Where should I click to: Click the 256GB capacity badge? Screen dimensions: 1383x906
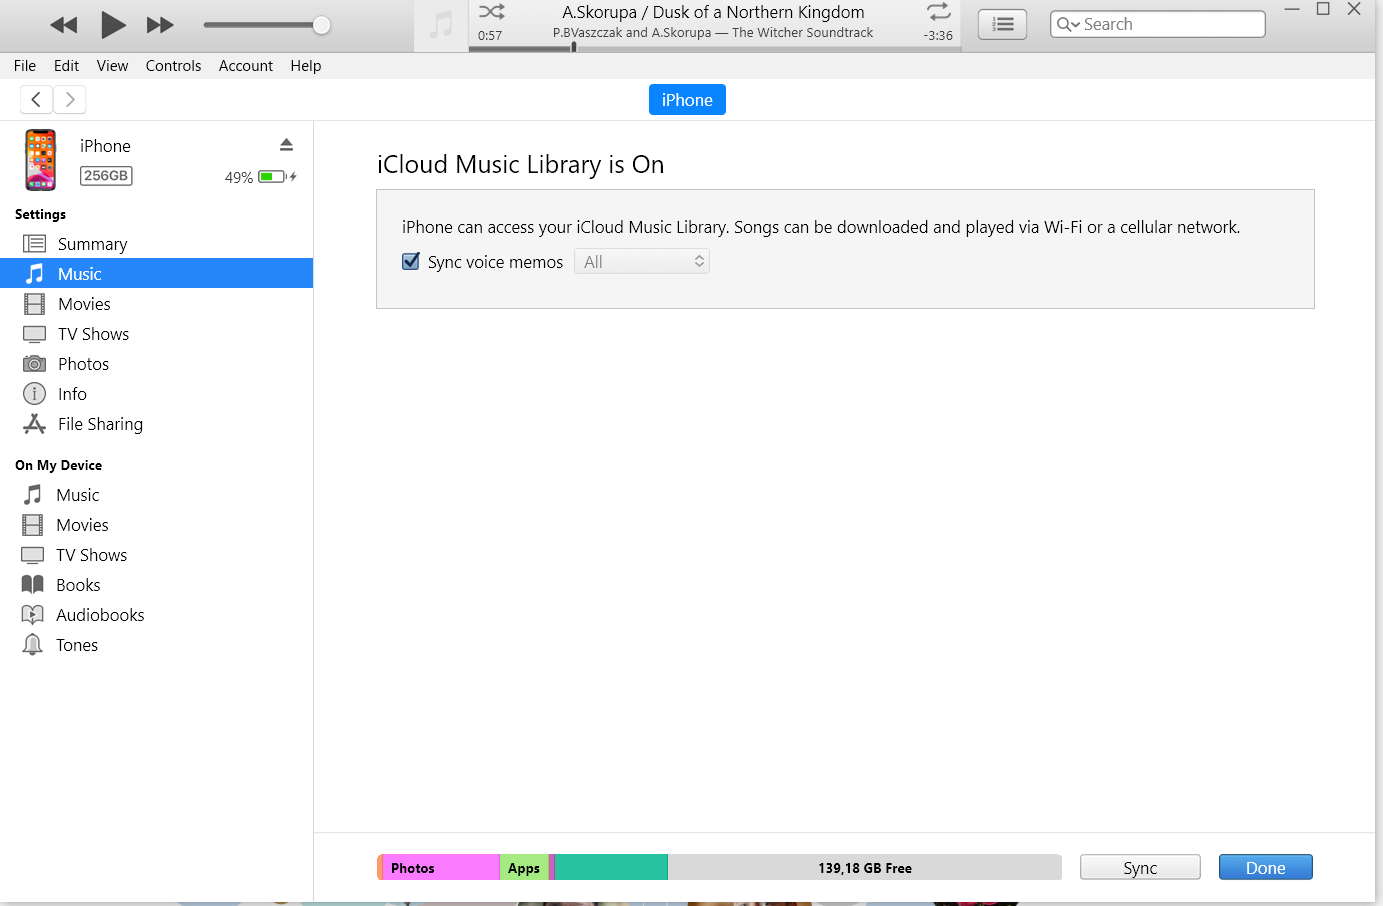pos(106,176)
